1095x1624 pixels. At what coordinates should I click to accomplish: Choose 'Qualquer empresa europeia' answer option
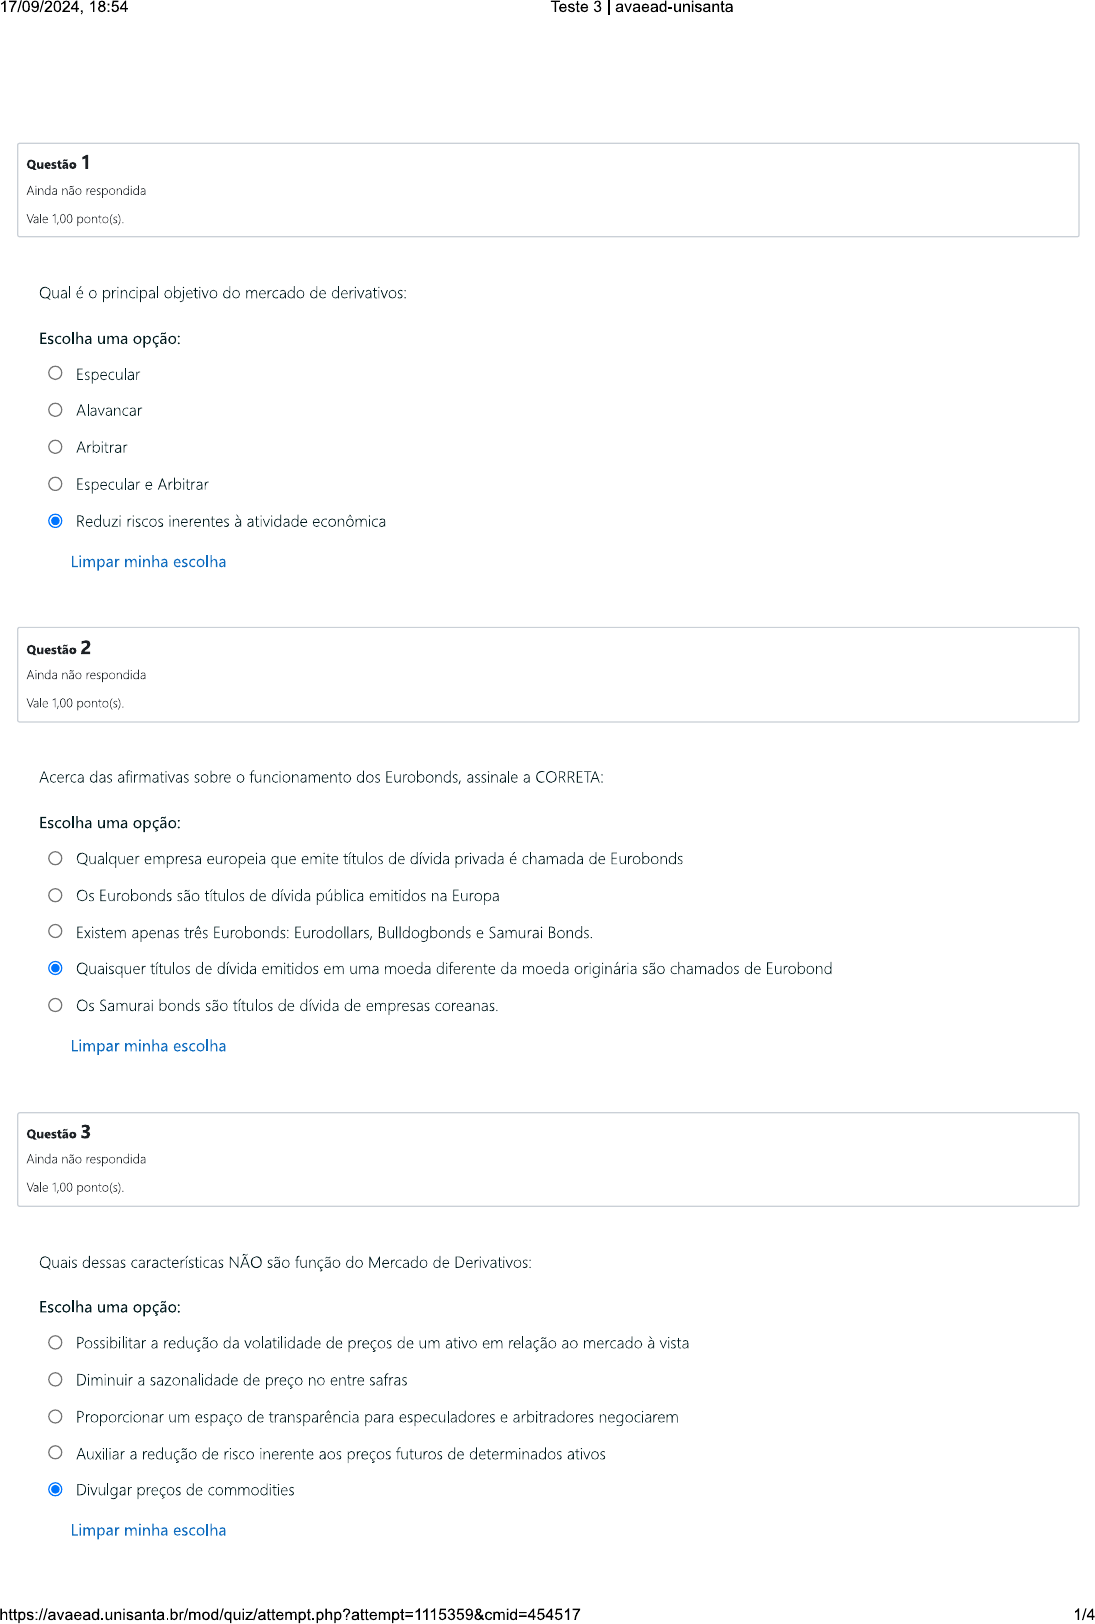(56, 859)
